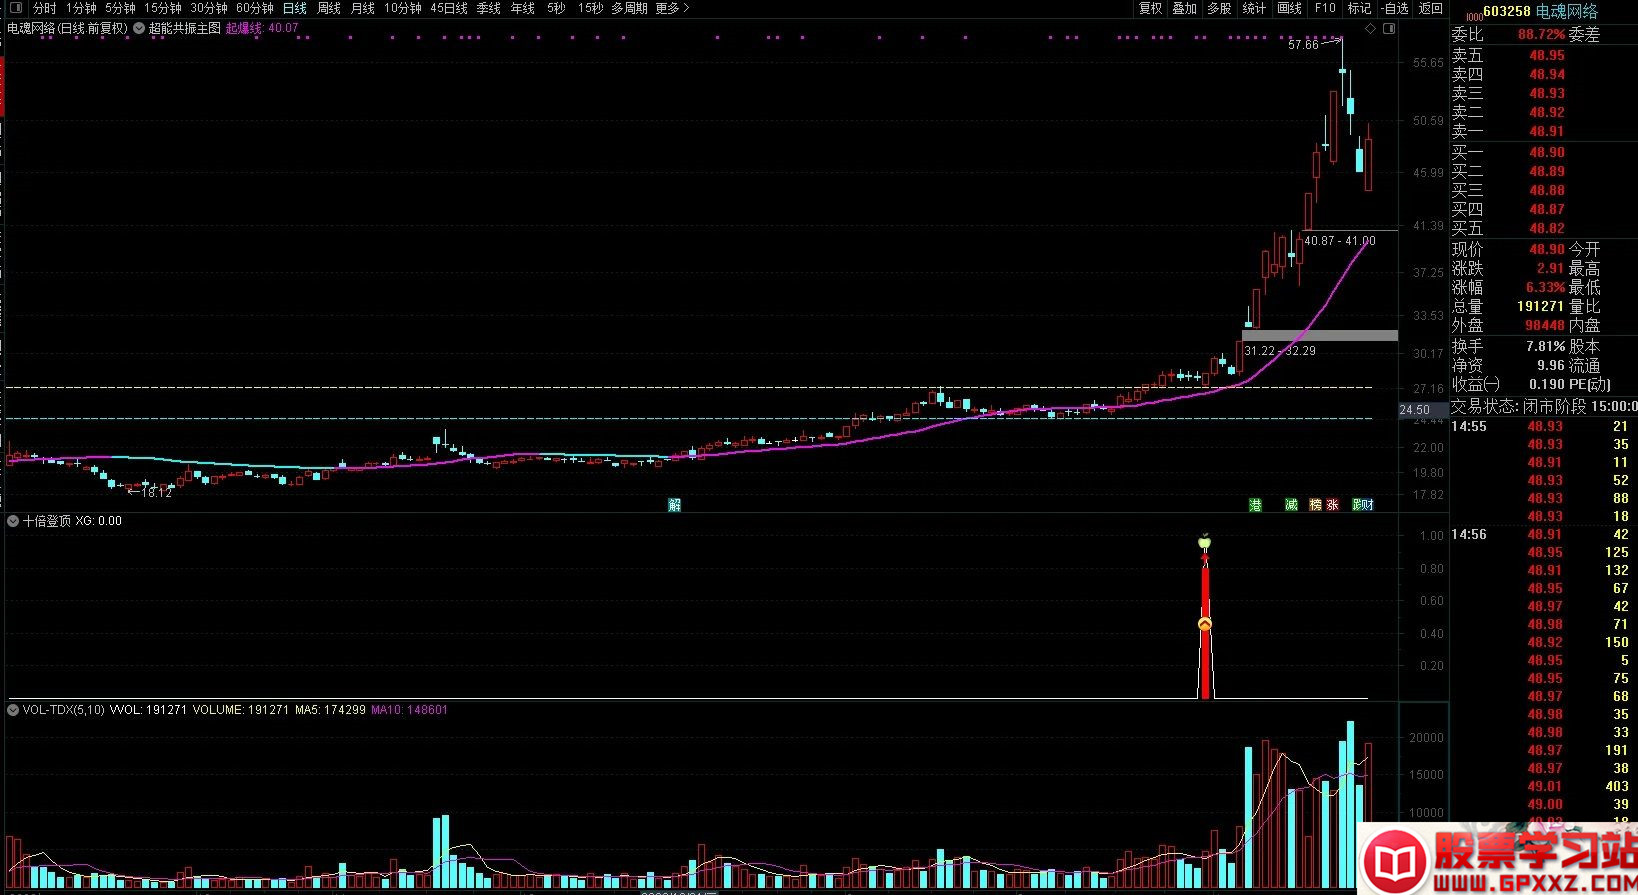The width and height of the screenshot is (1638, 895).
Task: Click the 财 event marker
Action: click(1367, 505)
